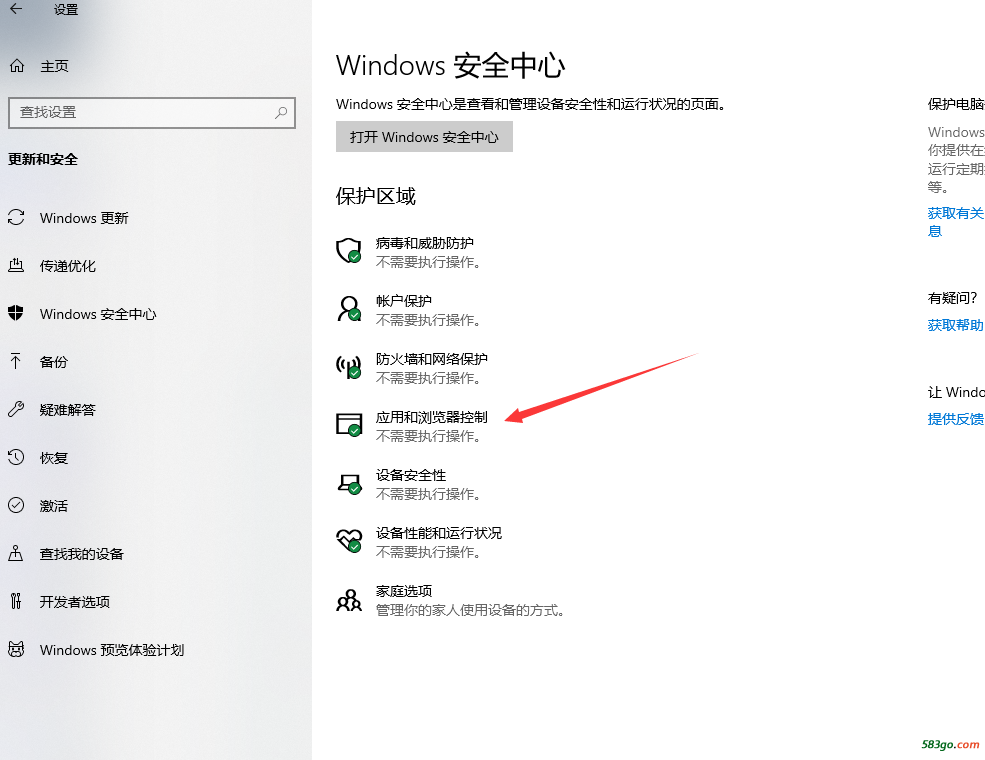985x760 pixels.
Task: Click the 开发者选项 tools icon
Action: pyautogui.click(x=16, y=601)
